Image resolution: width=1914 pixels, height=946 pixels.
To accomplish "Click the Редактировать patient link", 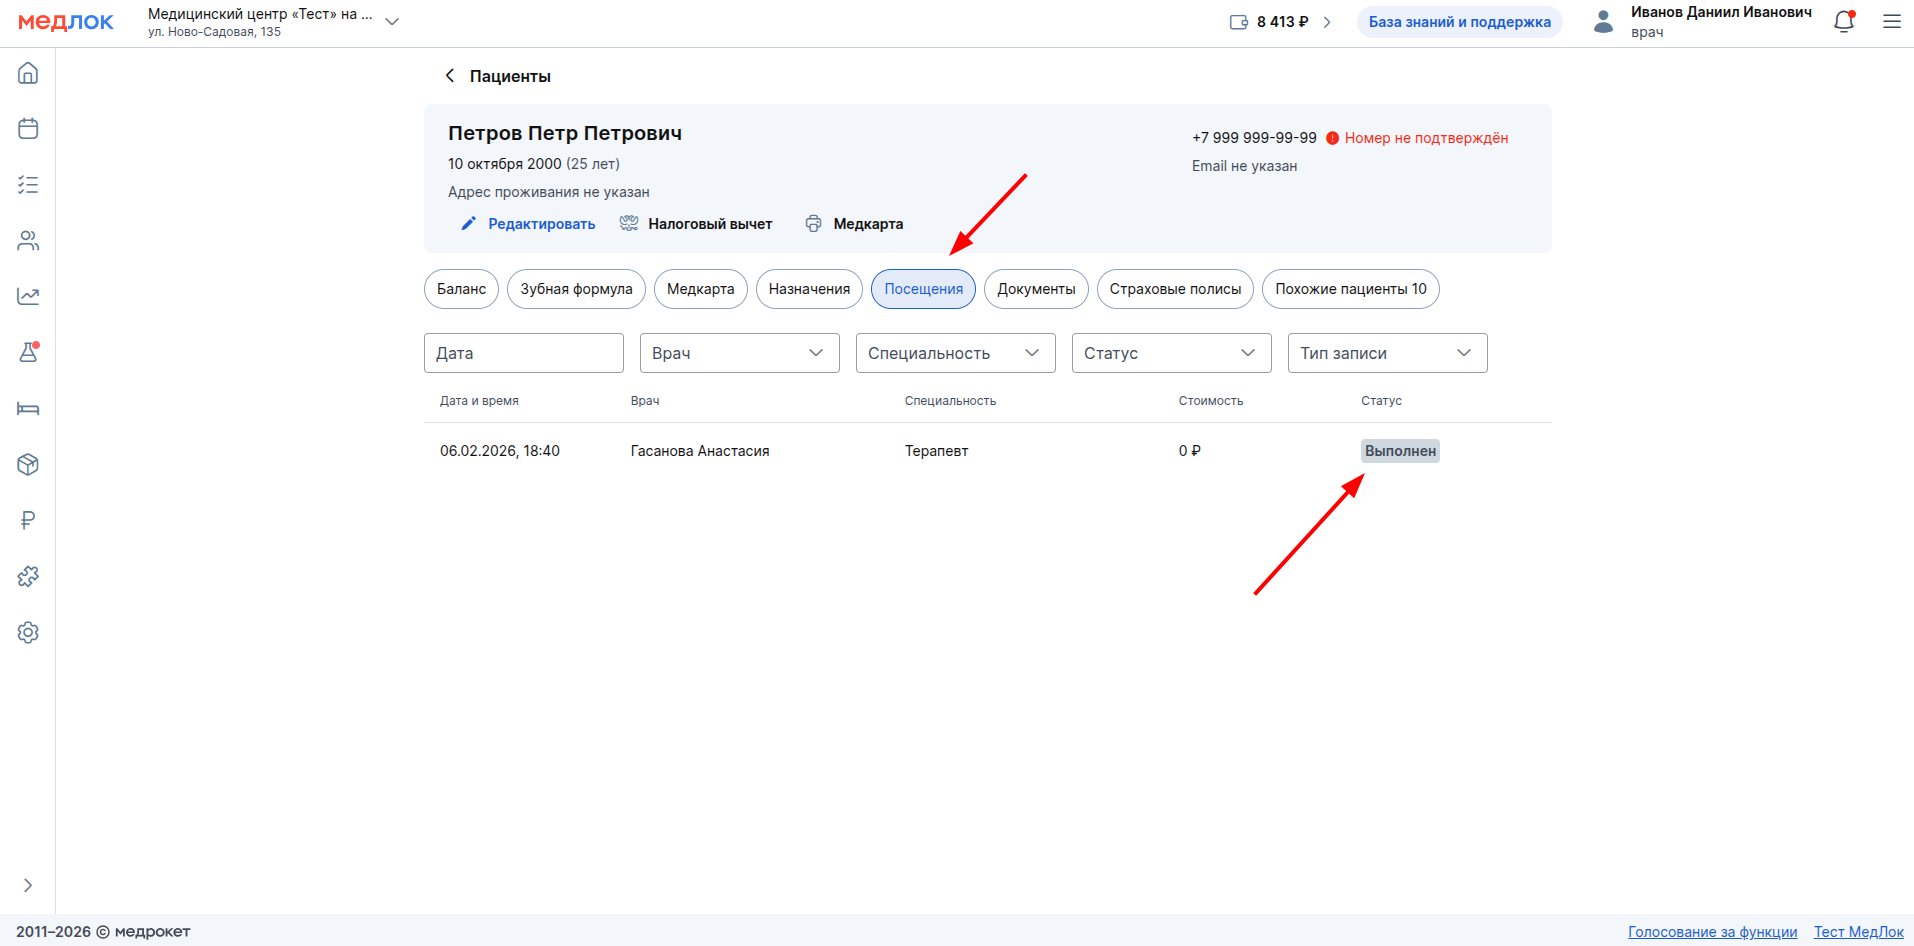I will 541,224.
